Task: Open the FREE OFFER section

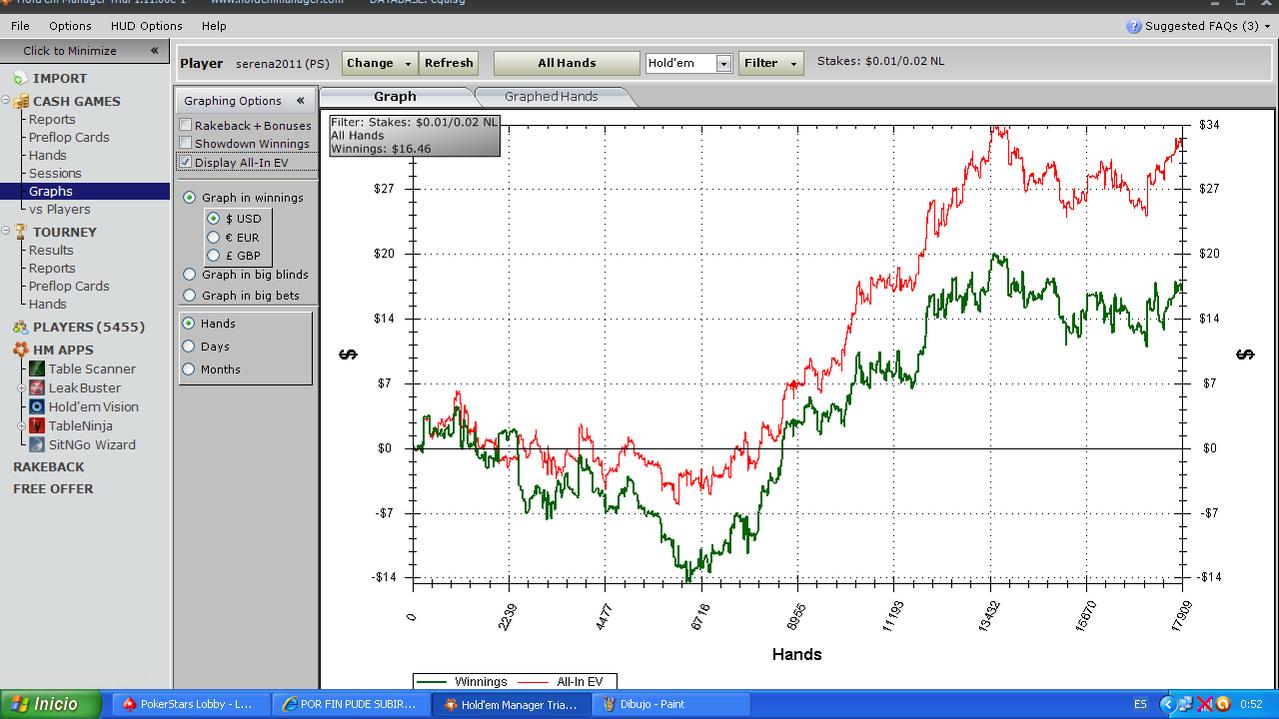Action: pyautogui.click(x=53, y=489)
